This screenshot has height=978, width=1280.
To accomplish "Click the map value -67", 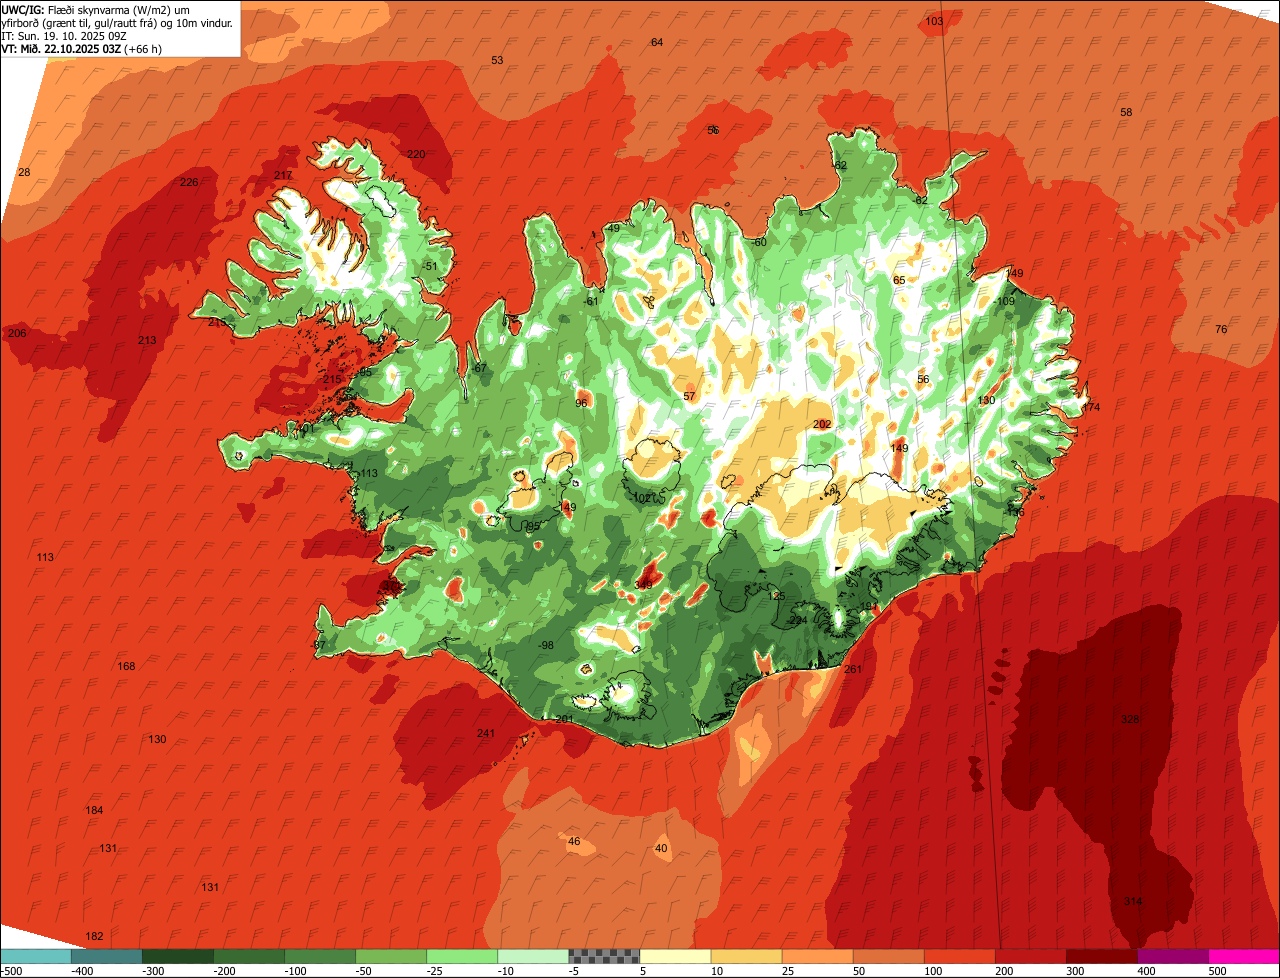I will click(479, 368).
